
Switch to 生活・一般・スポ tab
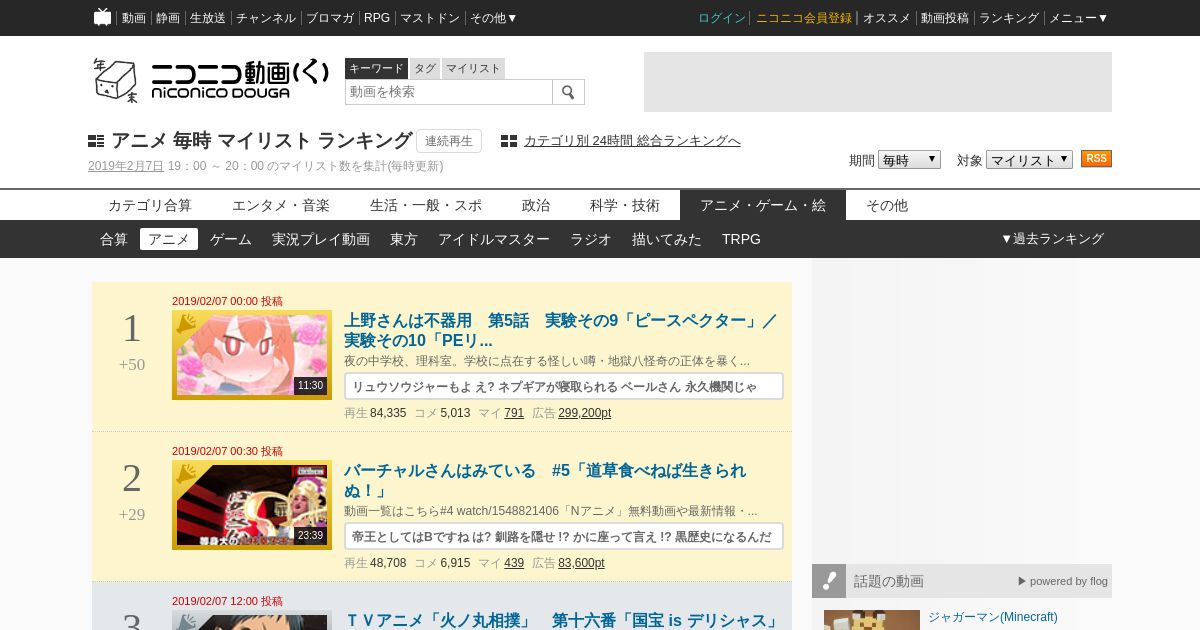pos(426,205)
